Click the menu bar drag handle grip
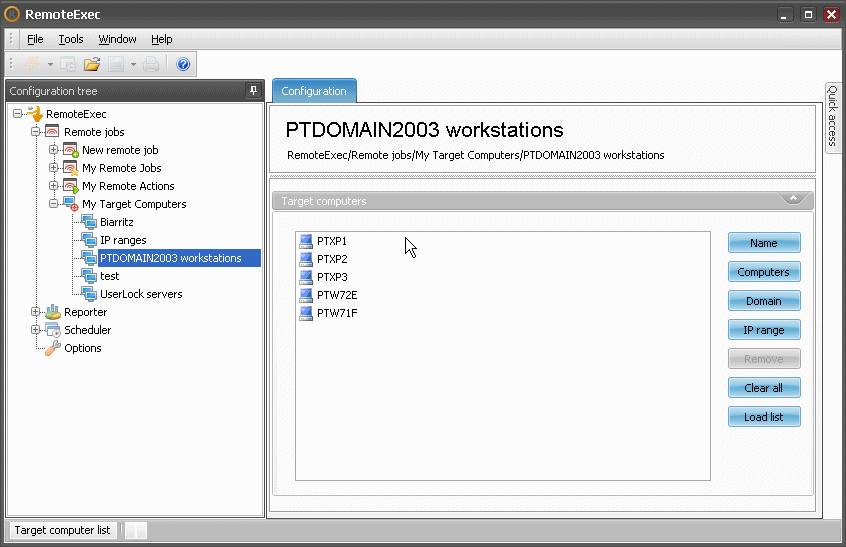The image size is (846, 547). pos(11,39)
